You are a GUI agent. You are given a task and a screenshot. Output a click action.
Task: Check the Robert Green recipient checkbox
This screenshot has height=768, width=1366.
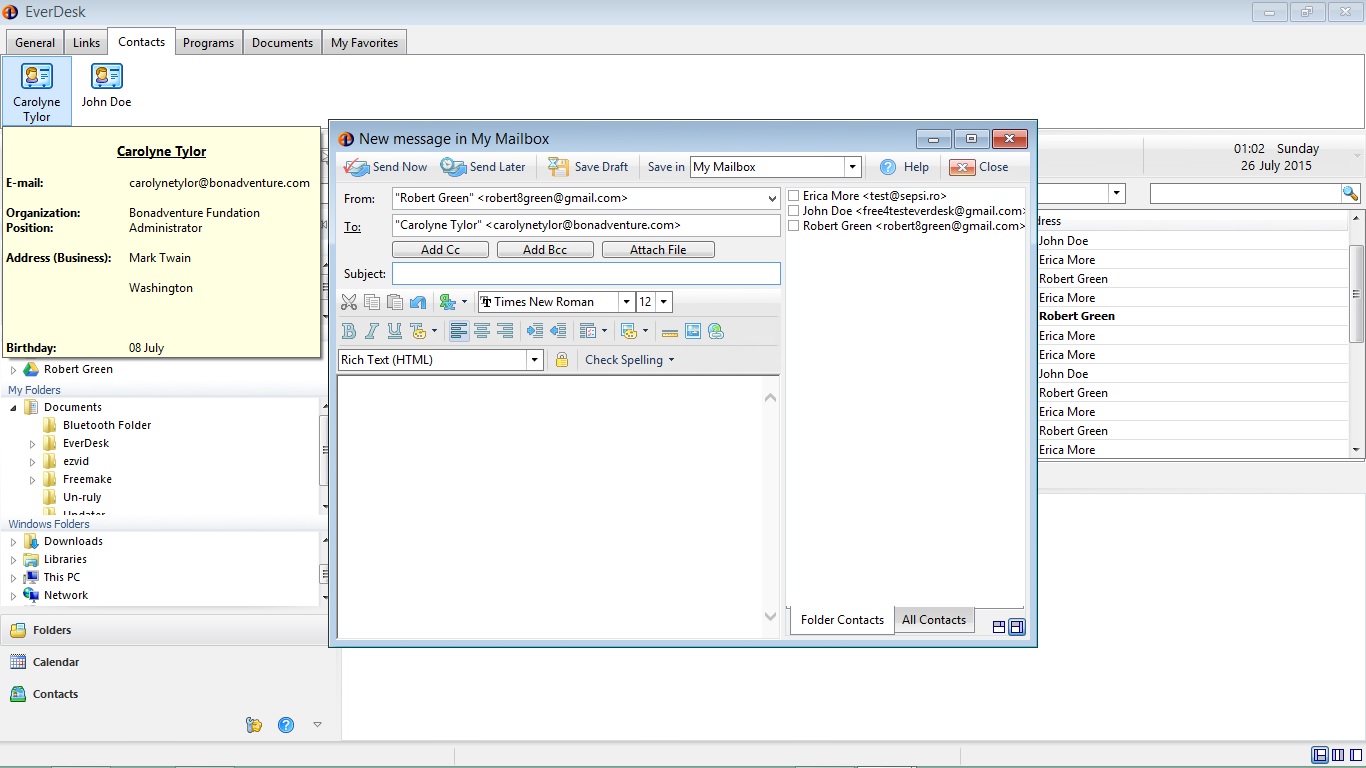(x=794, y=226)
